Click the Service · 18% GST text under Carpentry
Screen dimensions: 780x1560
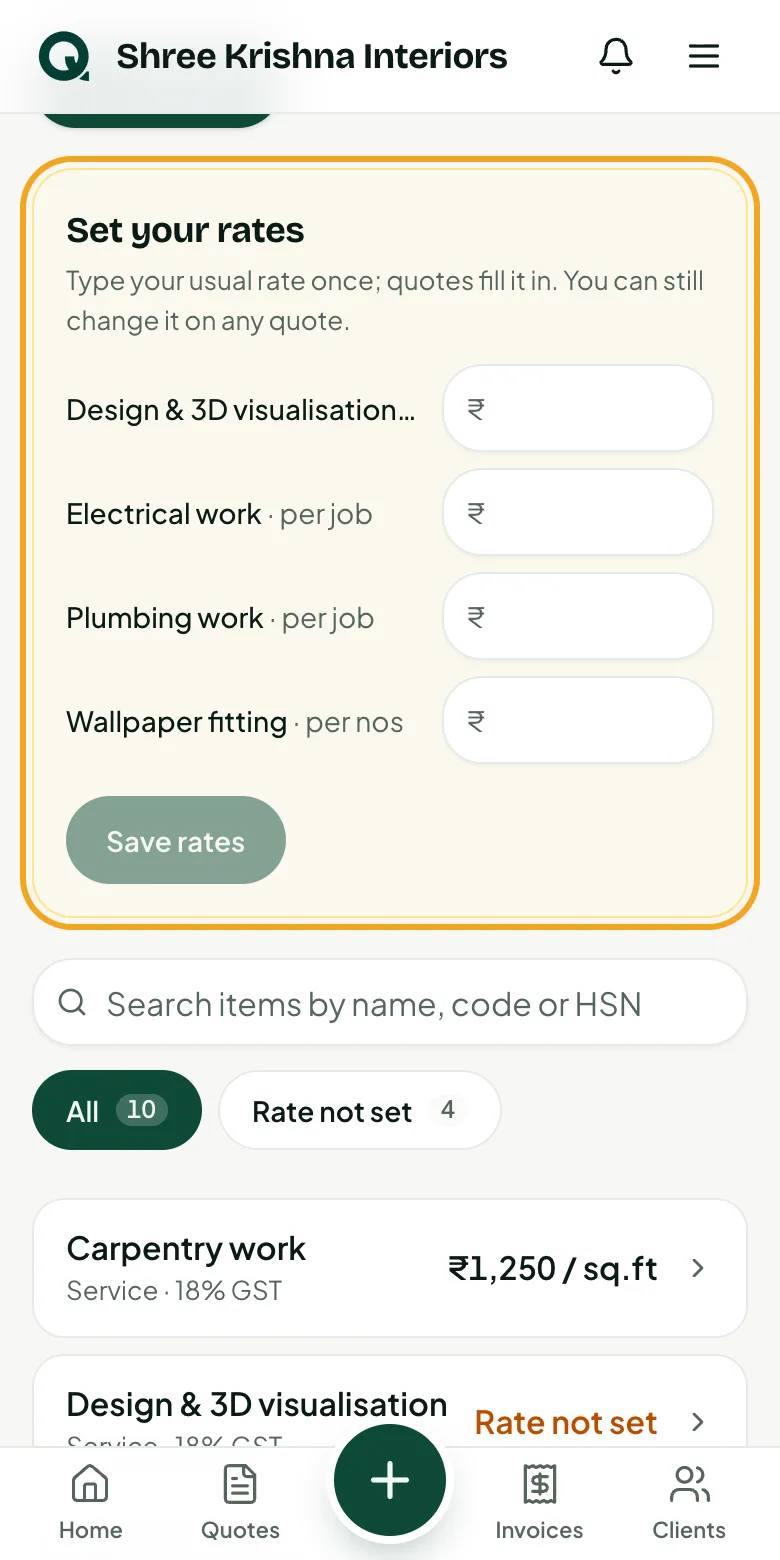pos(174,1290)
